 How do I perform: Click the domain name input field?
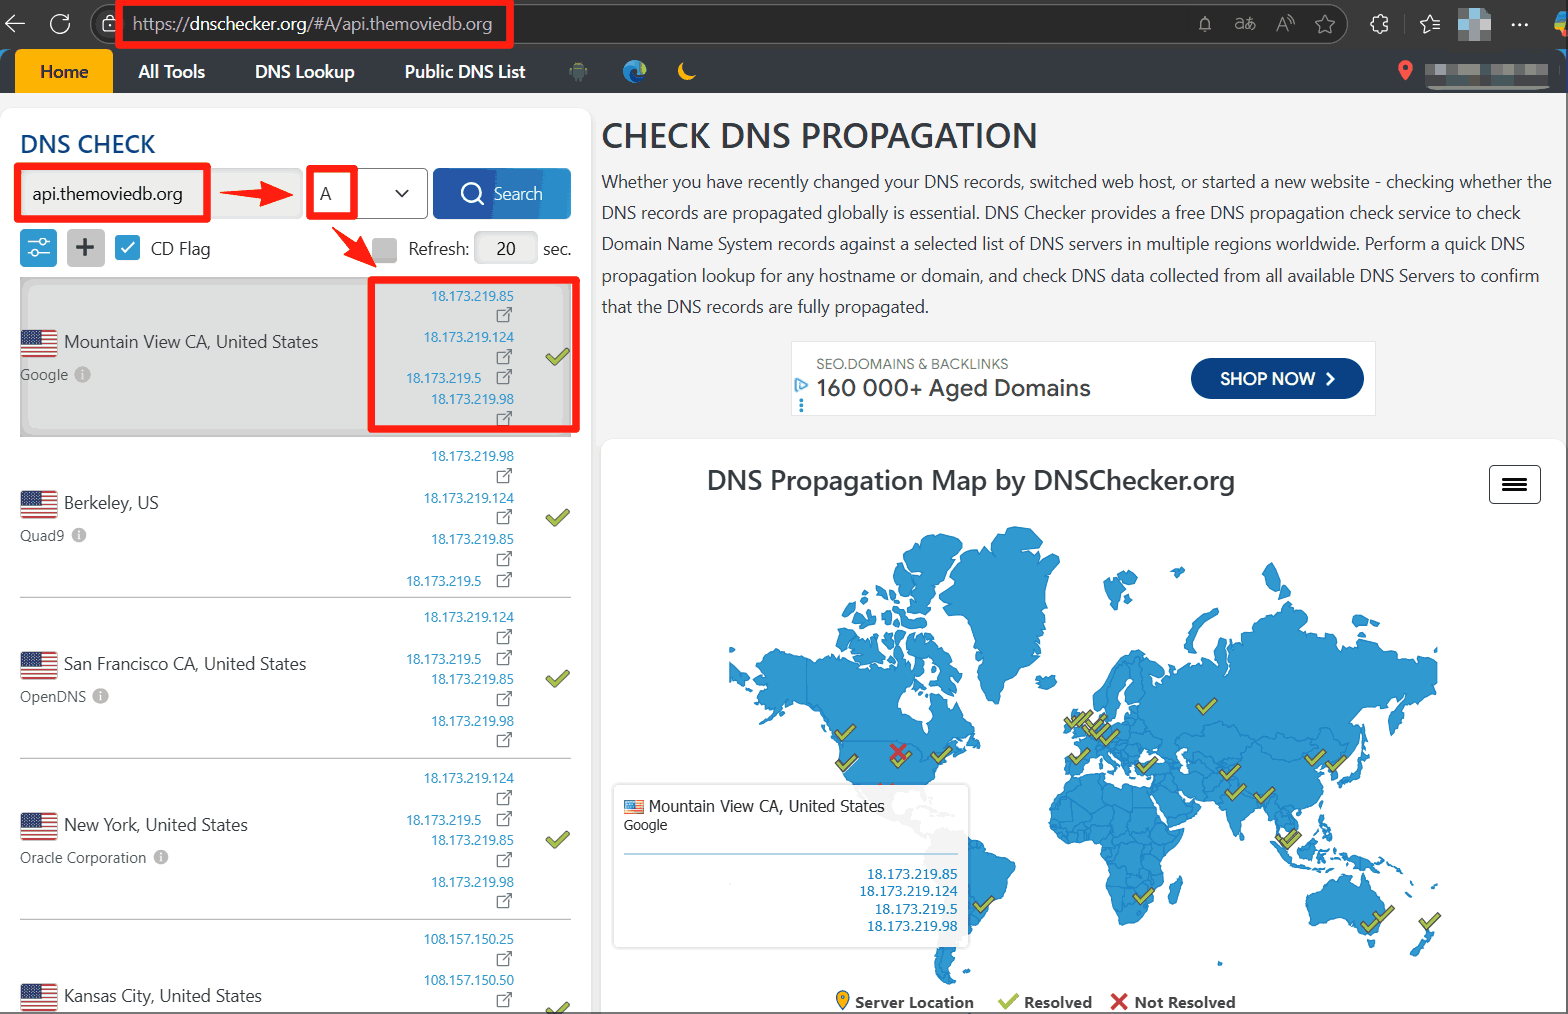pyautogui.click(x=111, y=194)
